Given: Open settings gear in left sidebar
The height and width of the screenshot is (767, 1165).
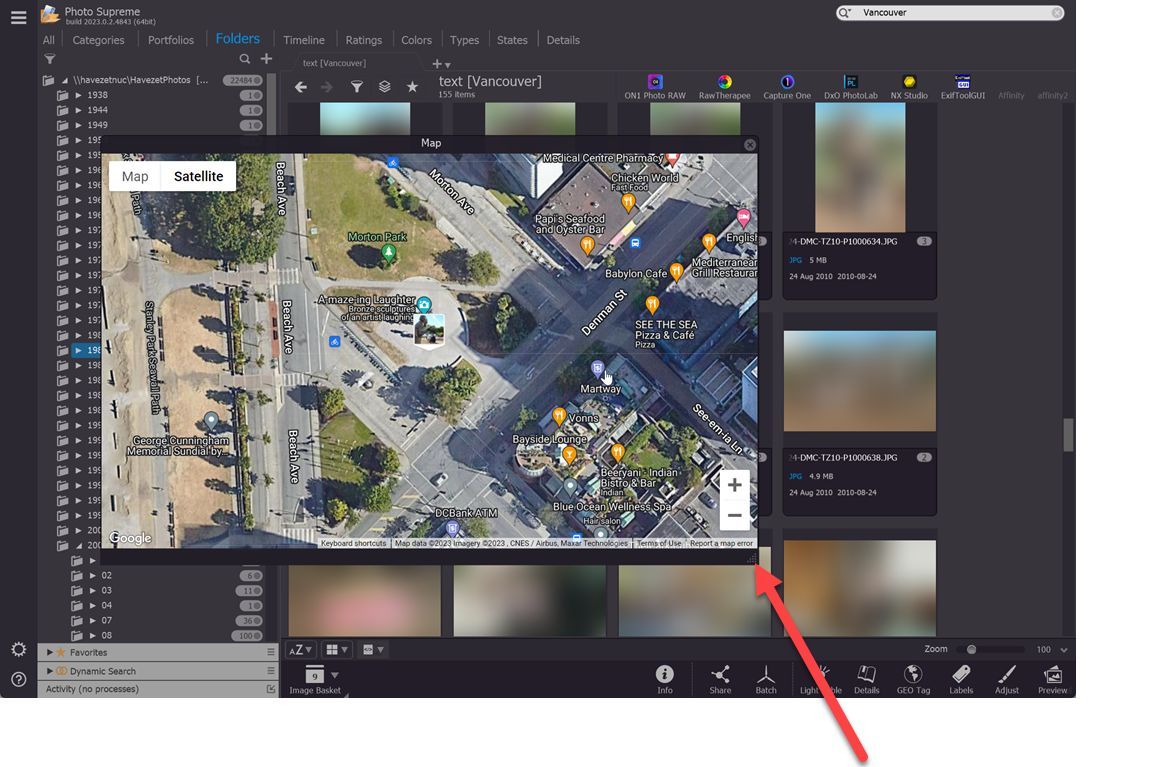Looking at the screenshot, I should [x=19, y=650].
